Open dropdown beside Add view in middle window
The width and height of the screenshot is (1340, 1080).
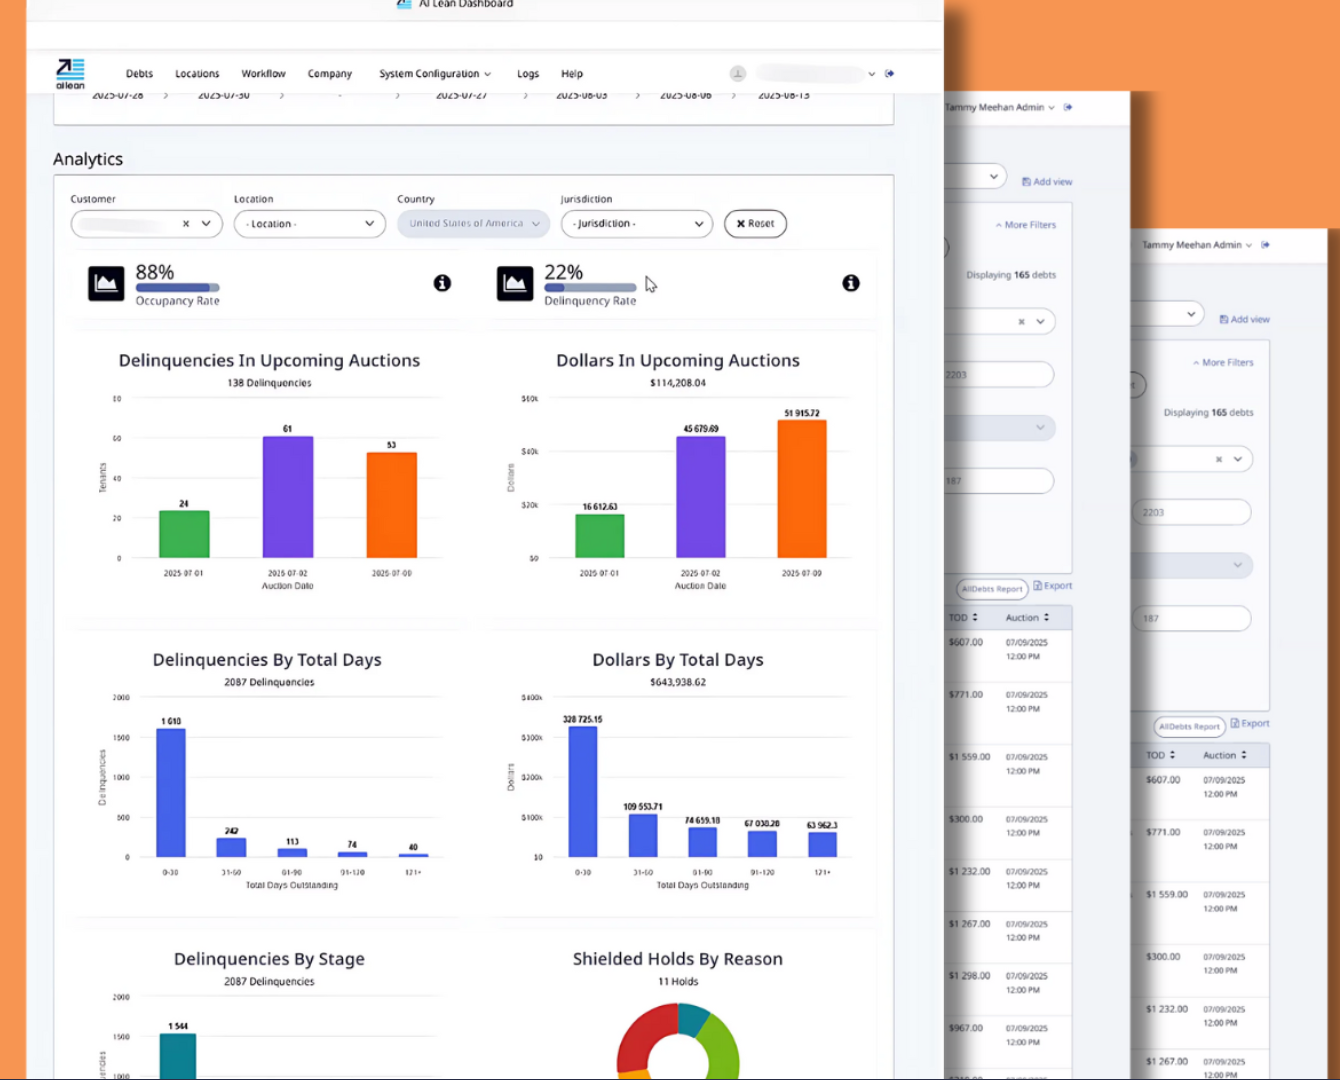point(993,177)
